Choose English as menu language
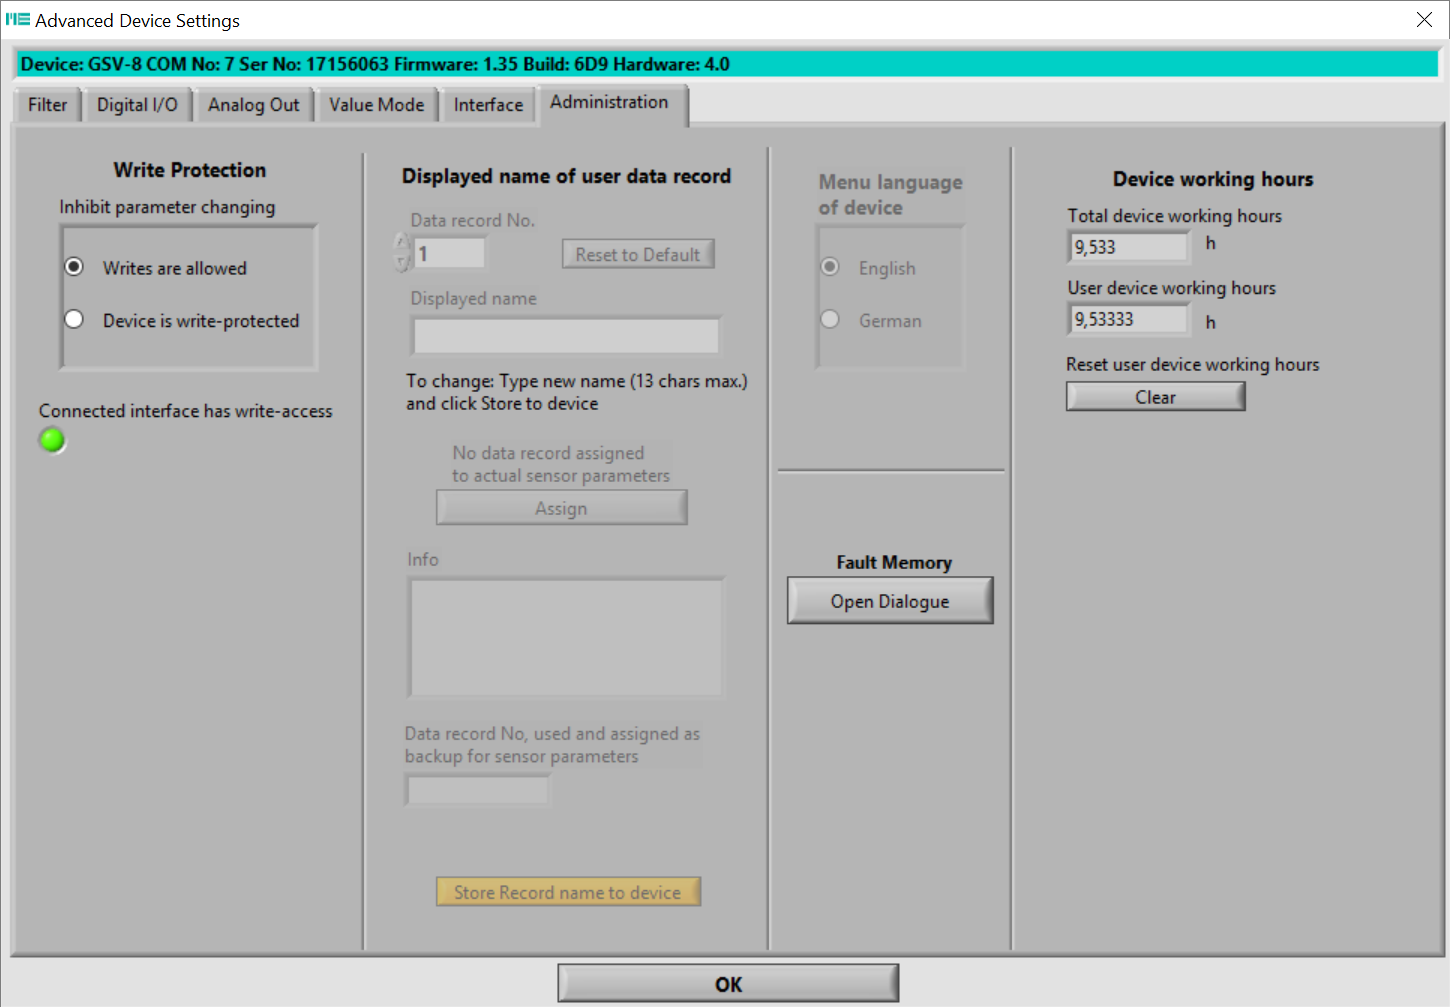The height and width of the screenshot is (1007, 1450). click(830, 267)
